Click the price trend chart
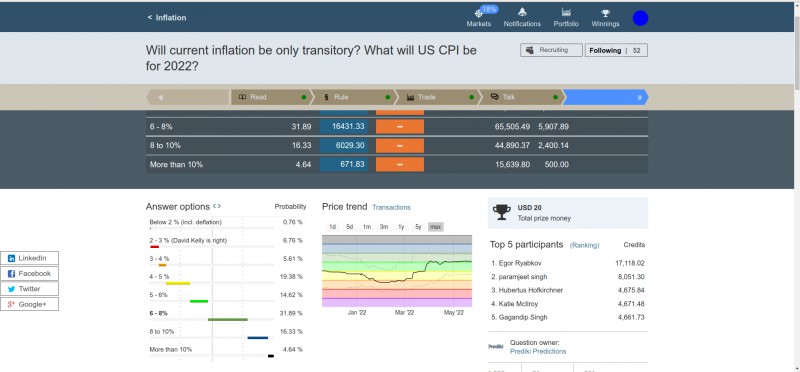 point(397,271)
